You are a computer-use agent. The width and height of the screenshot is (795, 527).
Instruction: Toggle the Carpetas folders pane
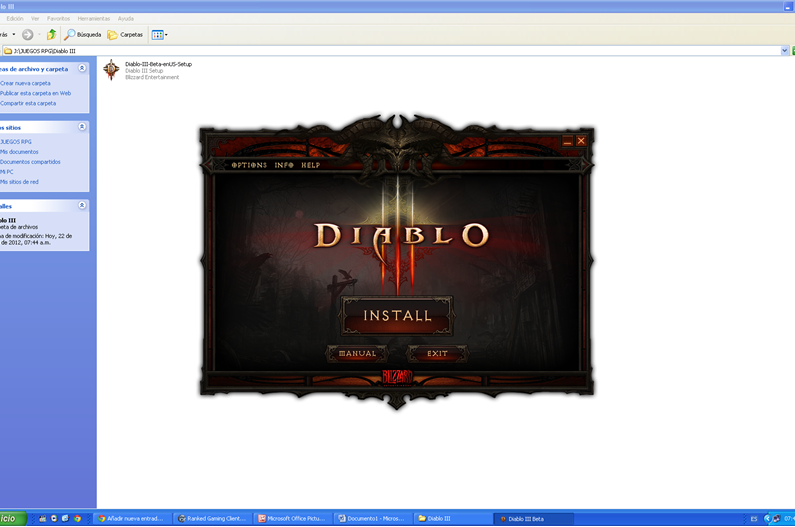[125, 34]
